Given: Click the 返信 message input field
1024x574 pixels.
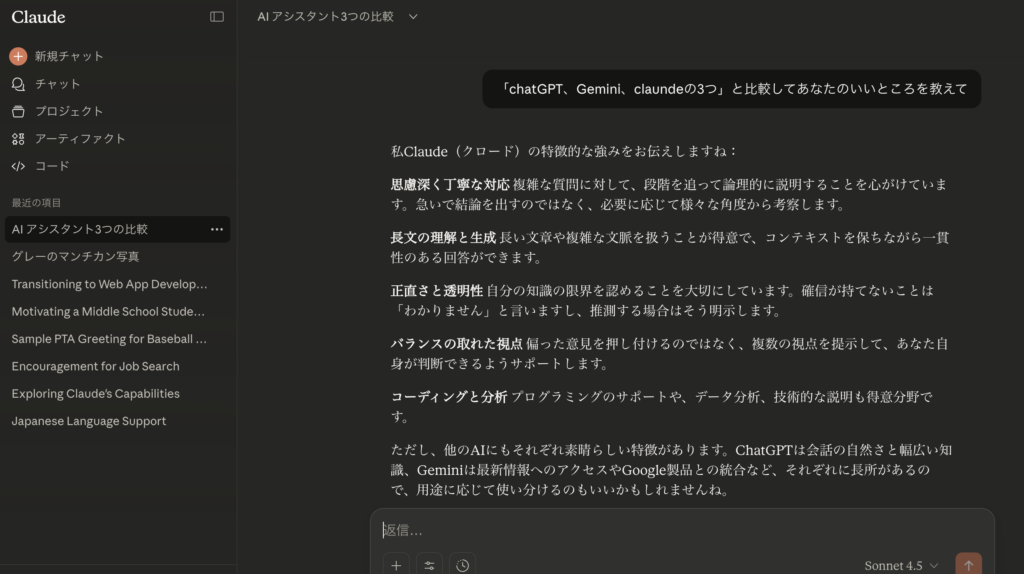Looking at the screenshot, I should (x=680, y=530).
